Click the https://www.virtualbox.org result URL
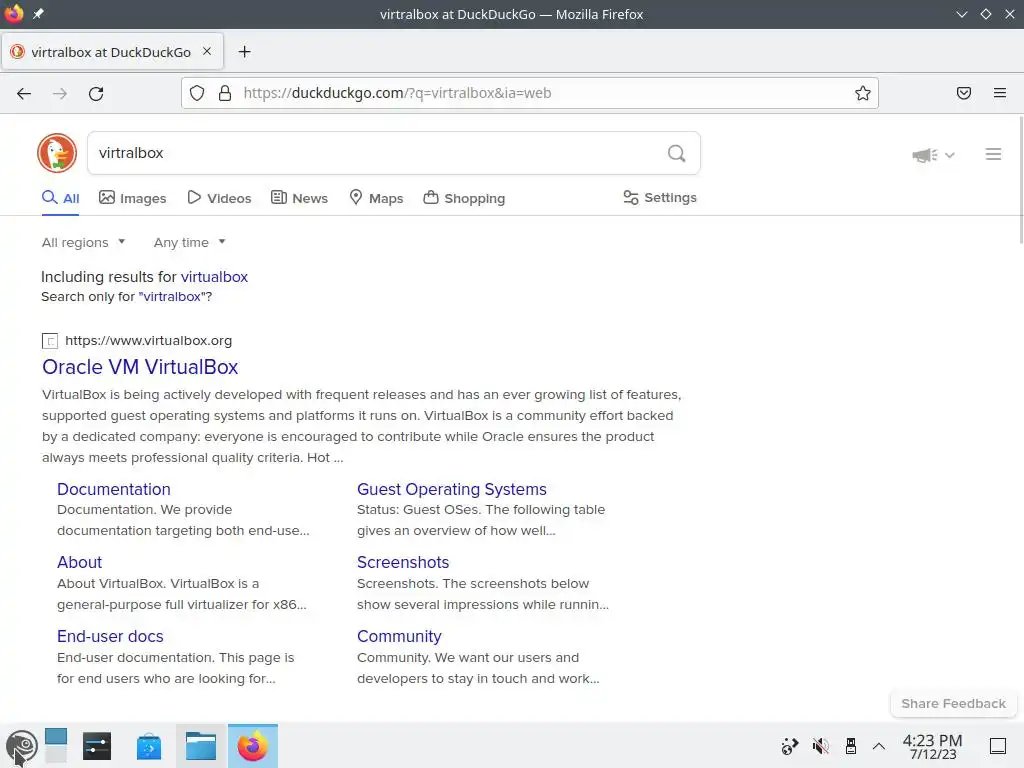This screenshot has width=1024, height=768. (x=148, y=340)
